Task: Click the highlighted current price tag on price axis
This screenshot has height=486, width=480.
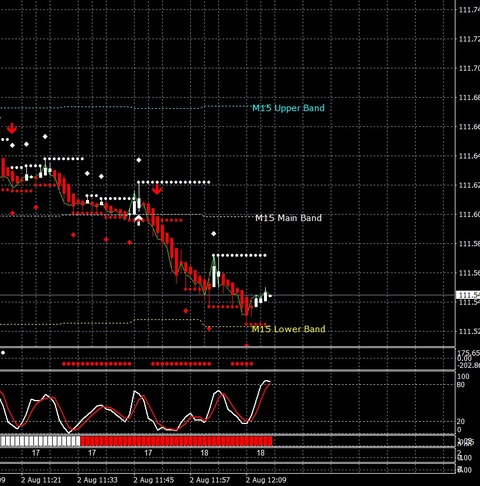Action: coord(468,295)
